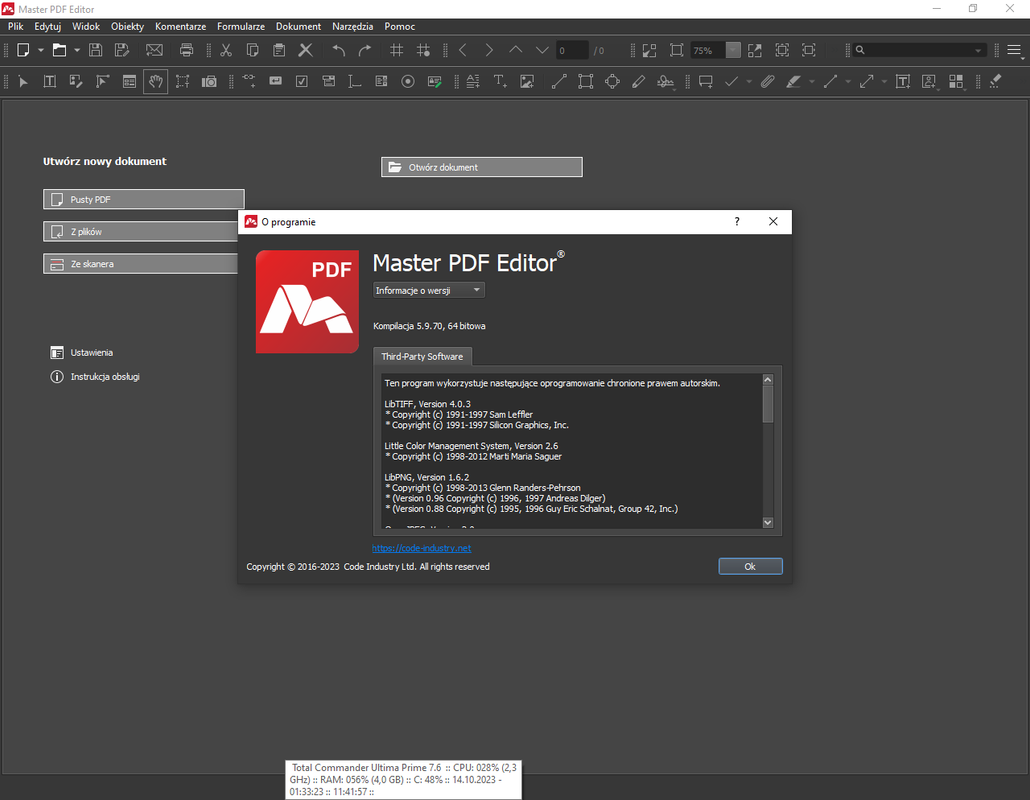
Task: Click the Save As icon with pencil
Action: [x=122, y=50]
